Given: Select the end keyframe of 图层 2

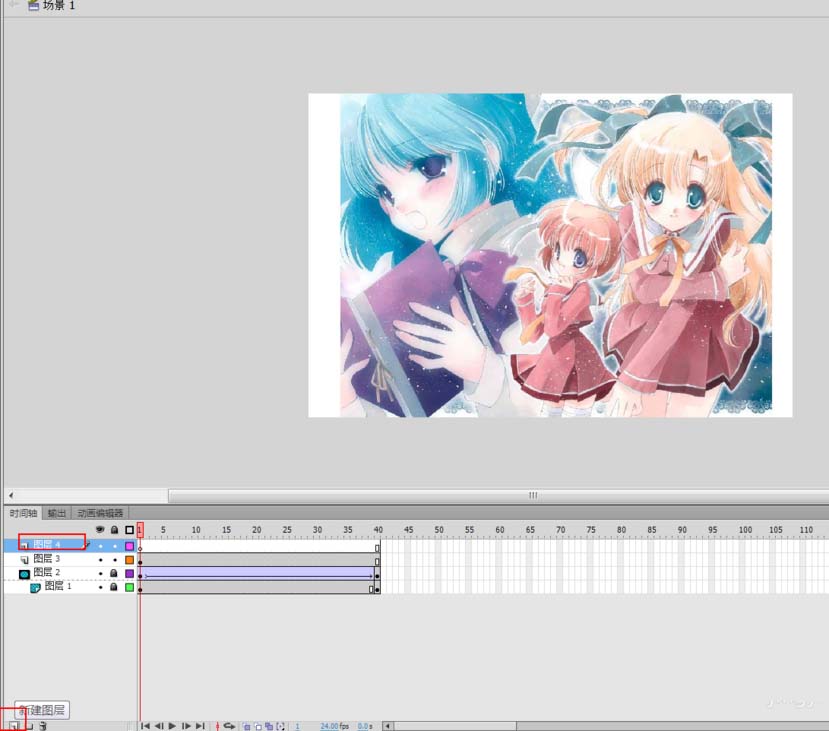Looking at the screenshot, I should point(377,574).
